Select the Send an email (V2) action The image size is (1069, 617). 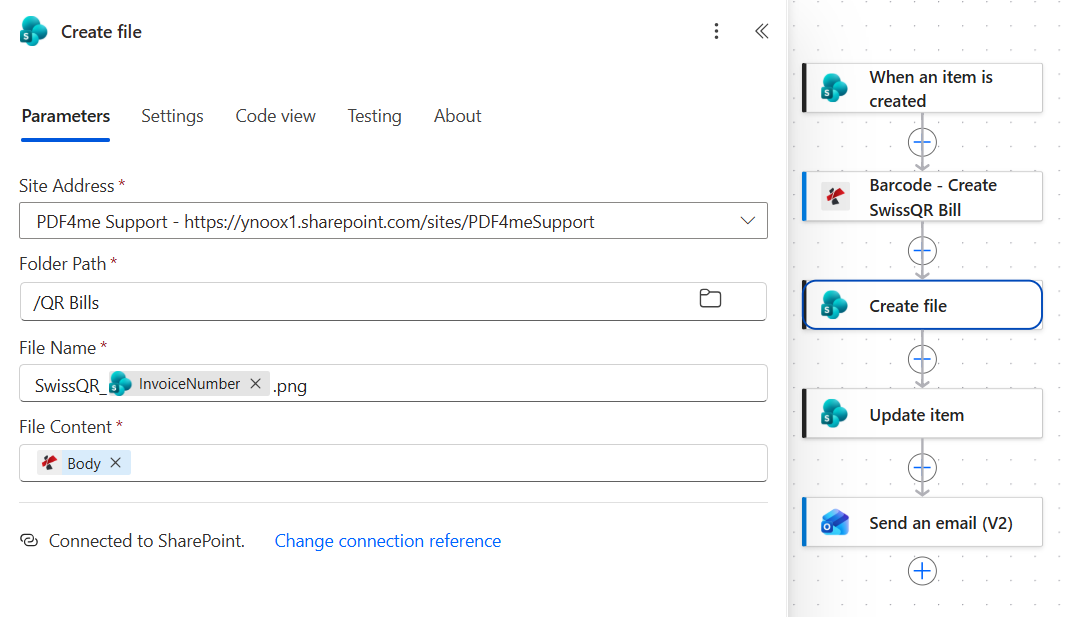pyautogui.click(x=922, y=522)
